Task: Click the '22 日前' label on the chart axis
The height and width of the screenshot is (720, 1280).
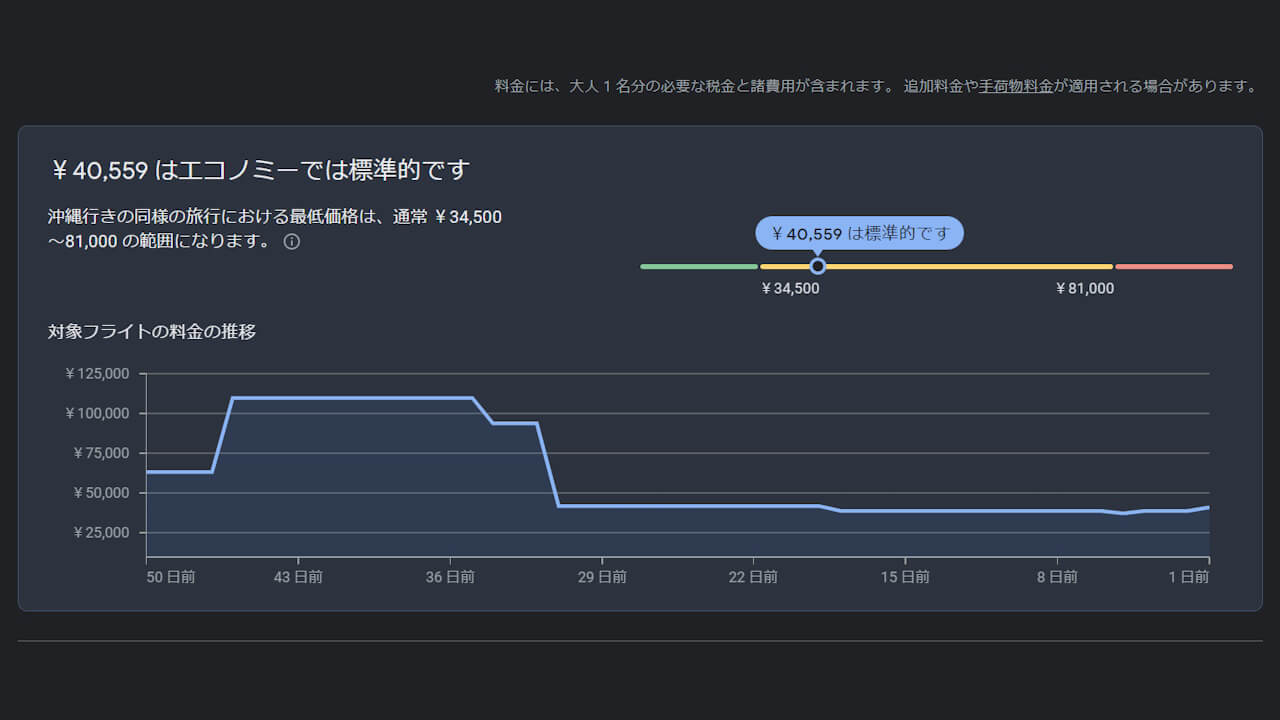Action: click(753, 577)
